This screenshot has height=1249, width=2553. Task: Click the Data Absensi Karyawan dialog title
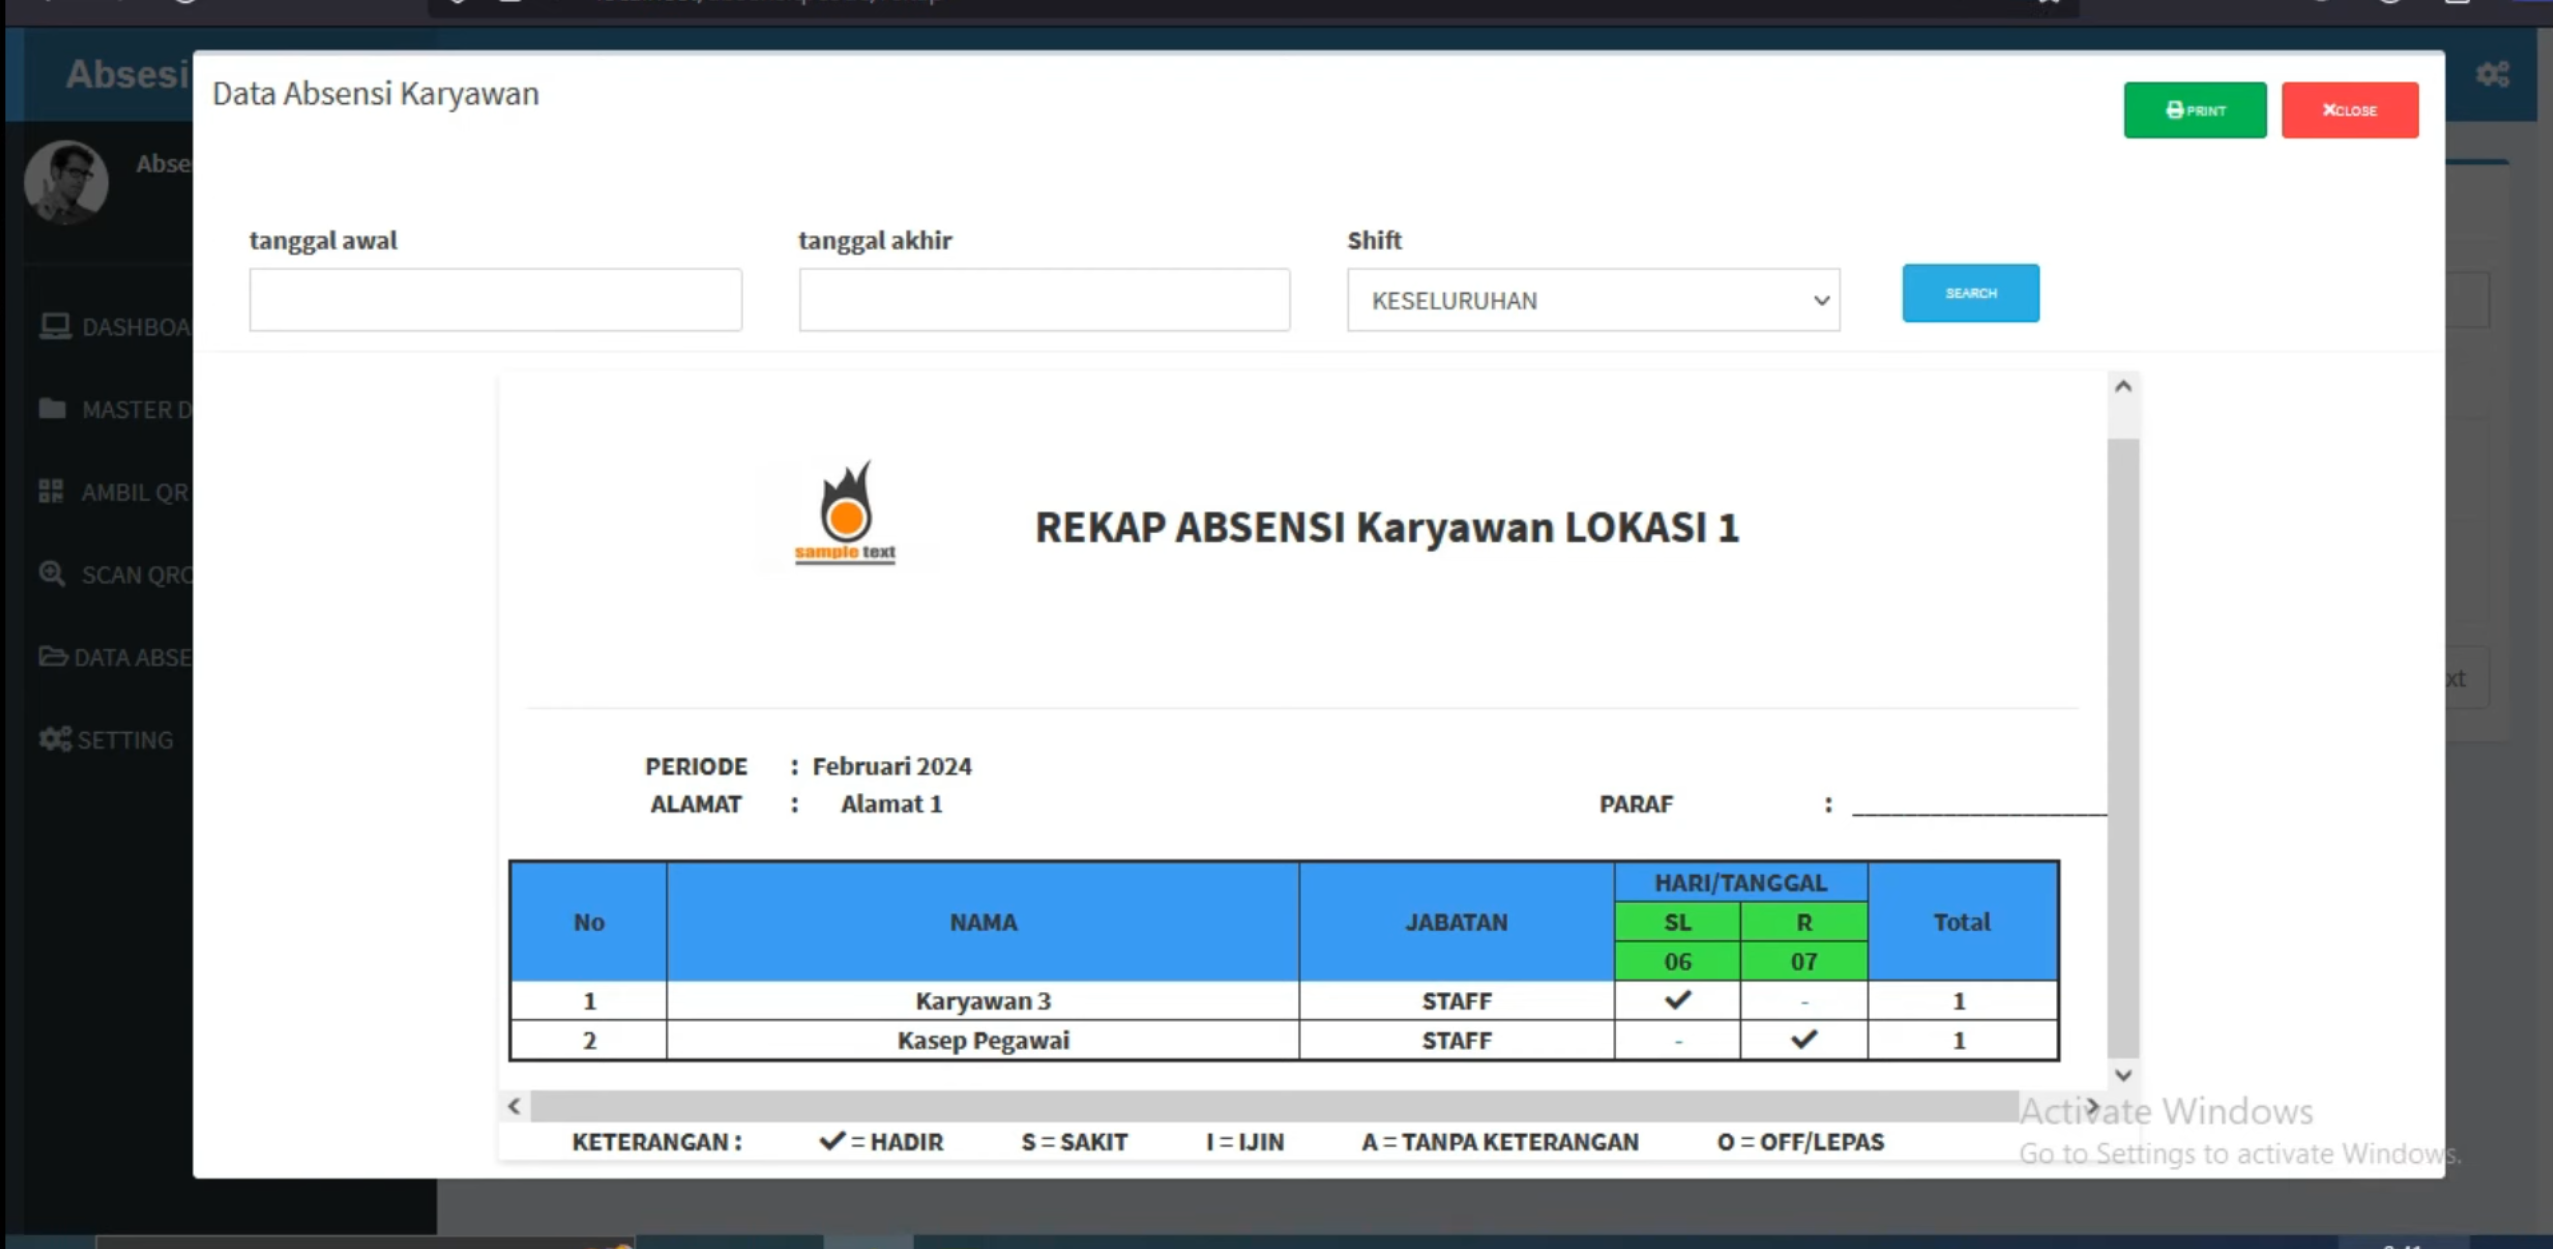375,93
